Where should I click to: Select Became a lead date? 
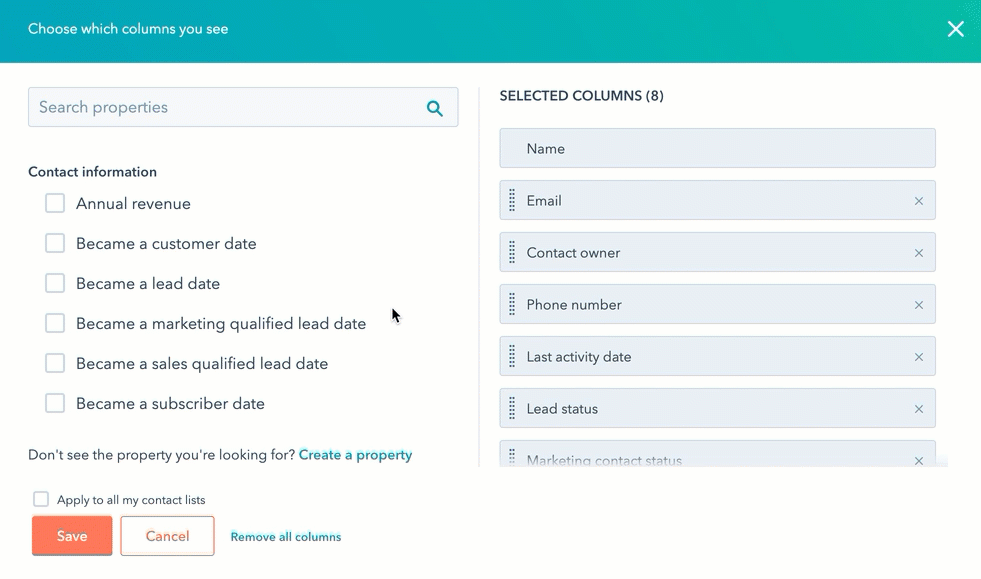(55, 283)
